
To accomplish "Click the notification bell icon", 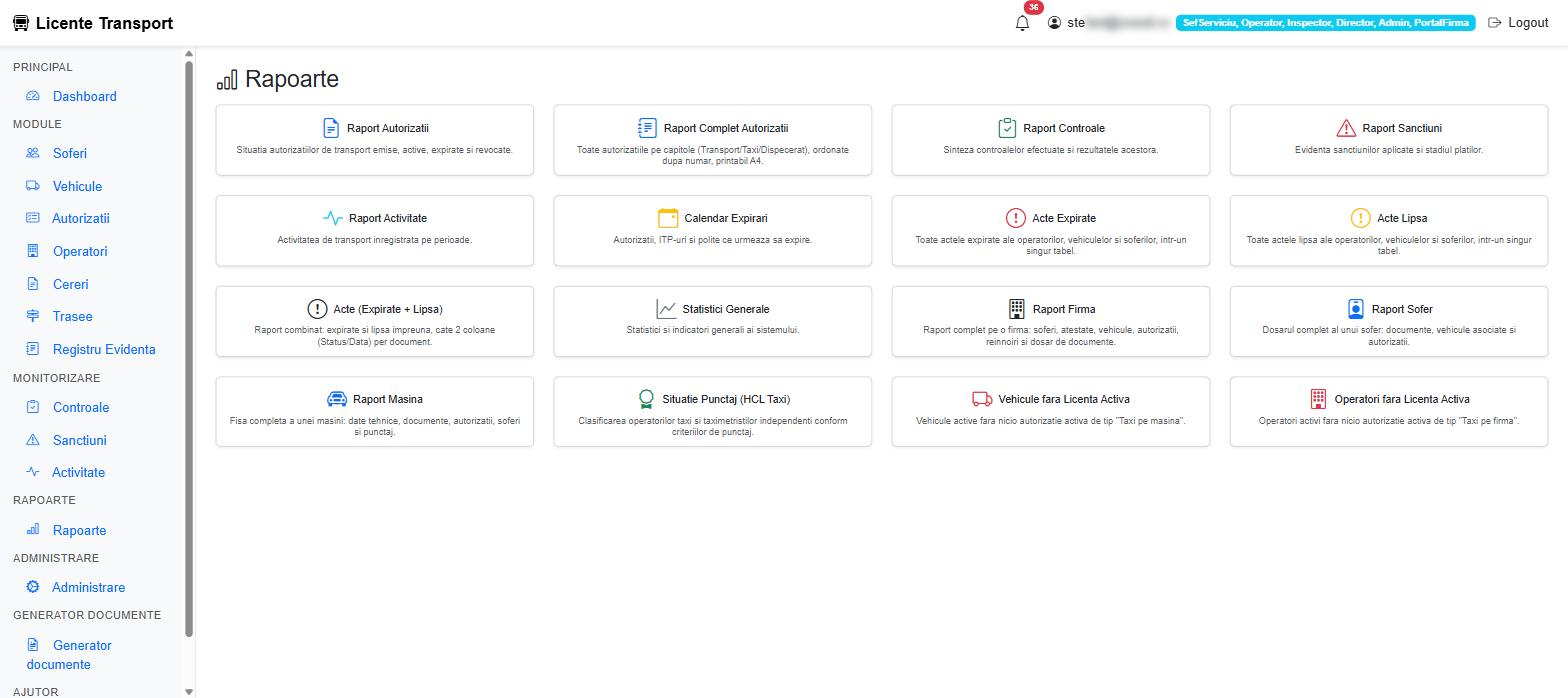I will point(1022,23).
